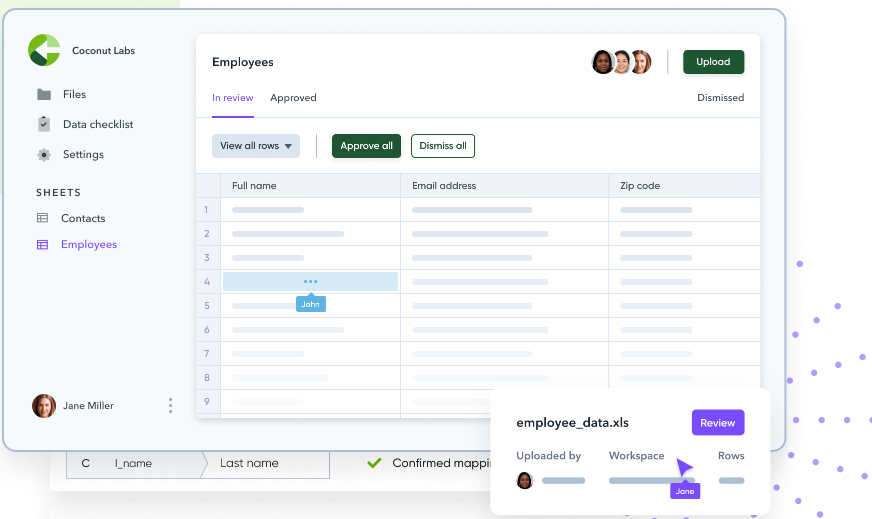The image size is (872, 519).
Task: Select the highlighted Full name cell in row 4
Action: [310, 282]
